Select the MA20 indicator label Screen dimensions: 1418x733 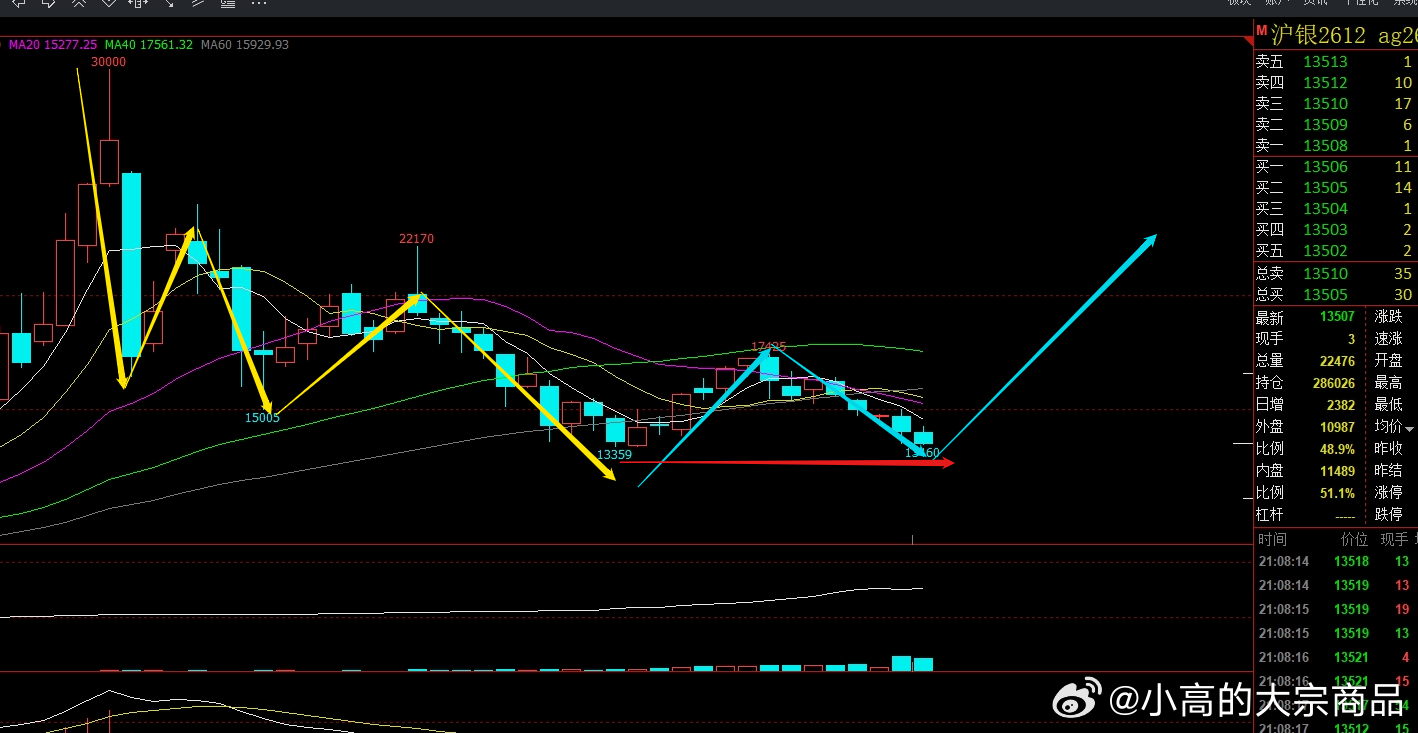(53, 45)
